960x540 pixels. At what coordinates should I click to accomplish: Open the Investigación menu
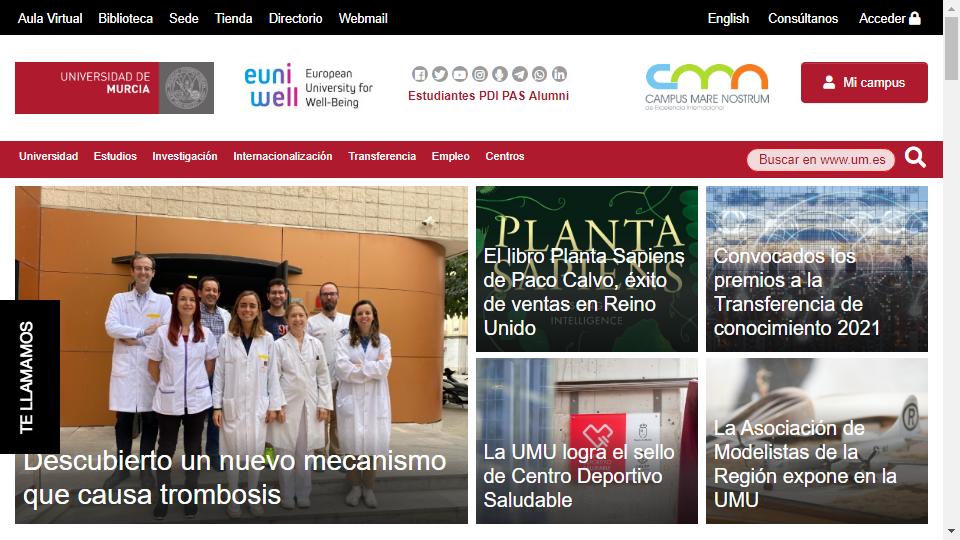185,156
